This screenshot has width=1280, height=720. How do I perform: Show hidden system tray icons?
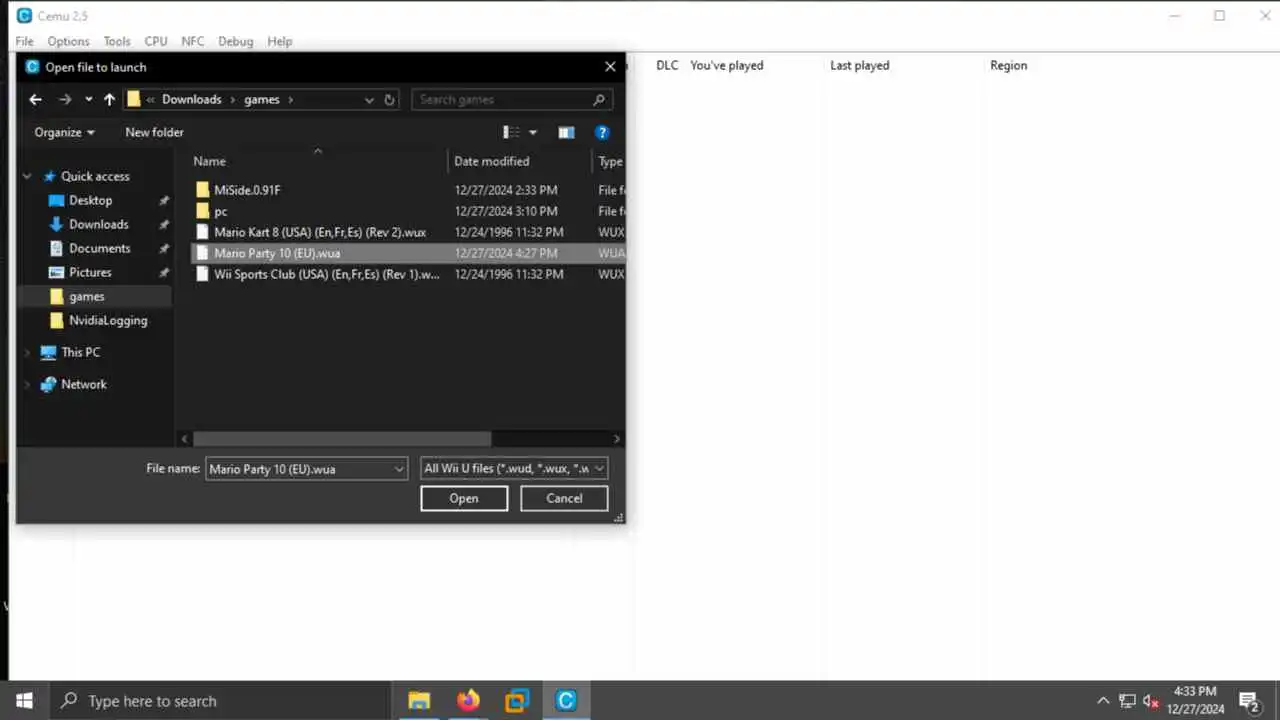[x=1103, y=701]
